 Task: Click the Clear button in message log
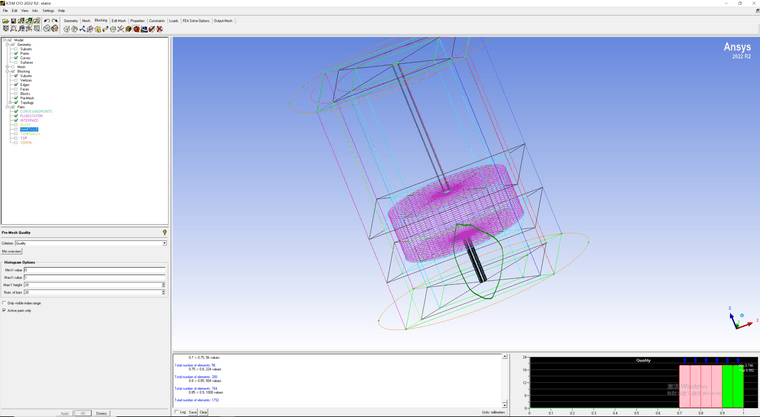204,412
